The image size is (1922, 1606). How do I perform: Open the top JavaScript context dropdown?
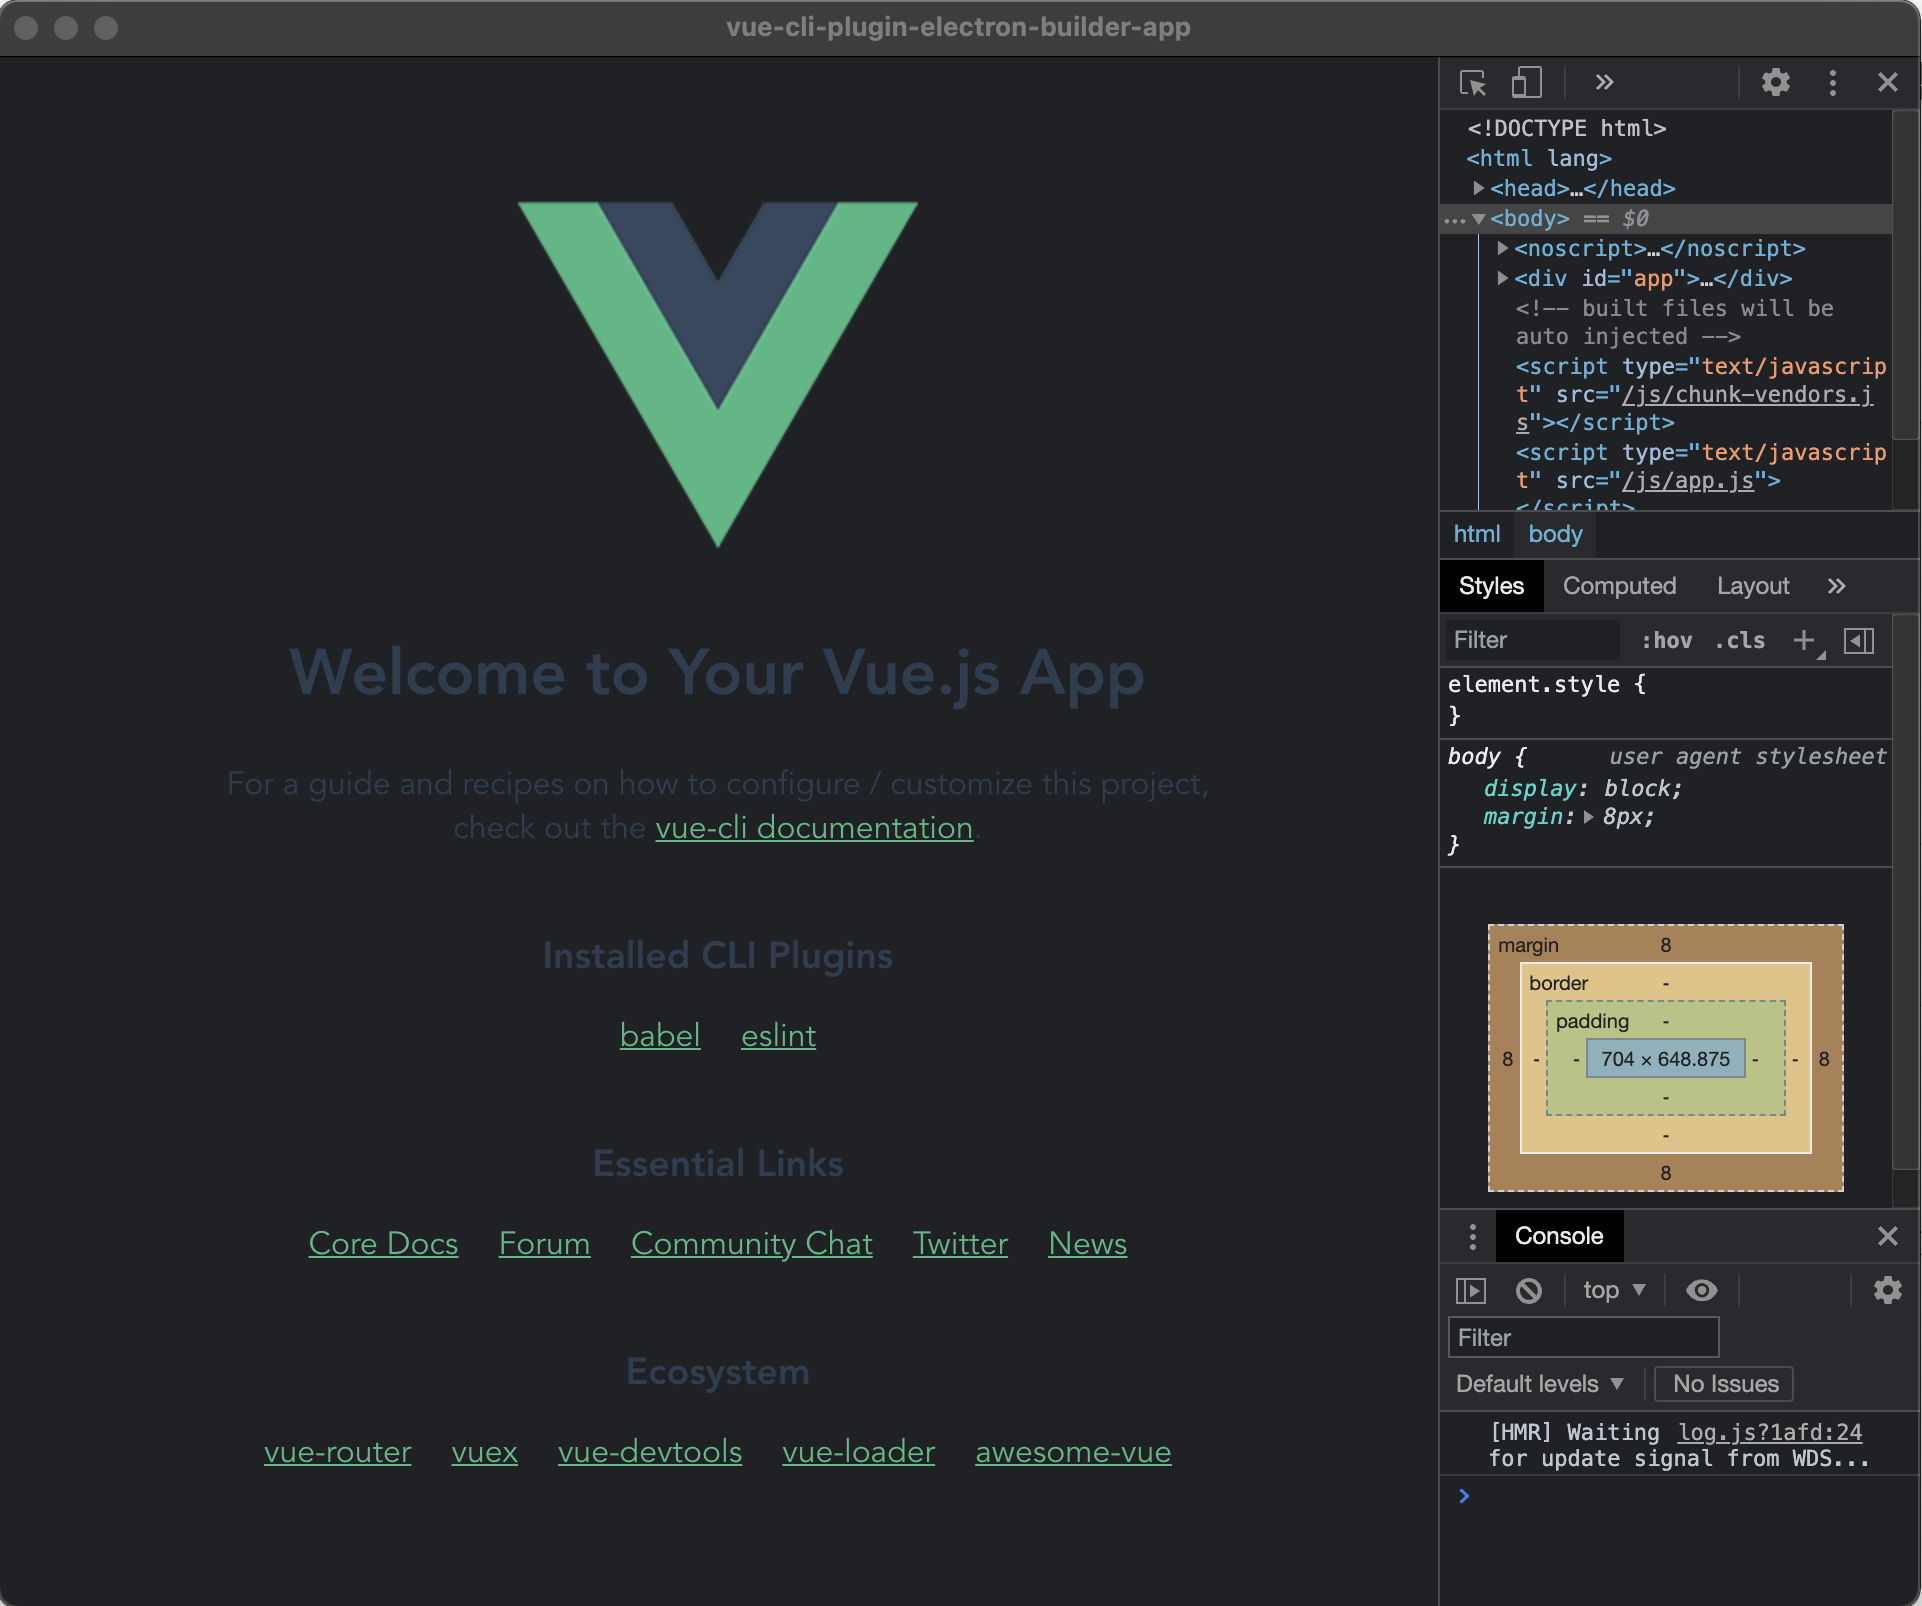point(1613,1290)
